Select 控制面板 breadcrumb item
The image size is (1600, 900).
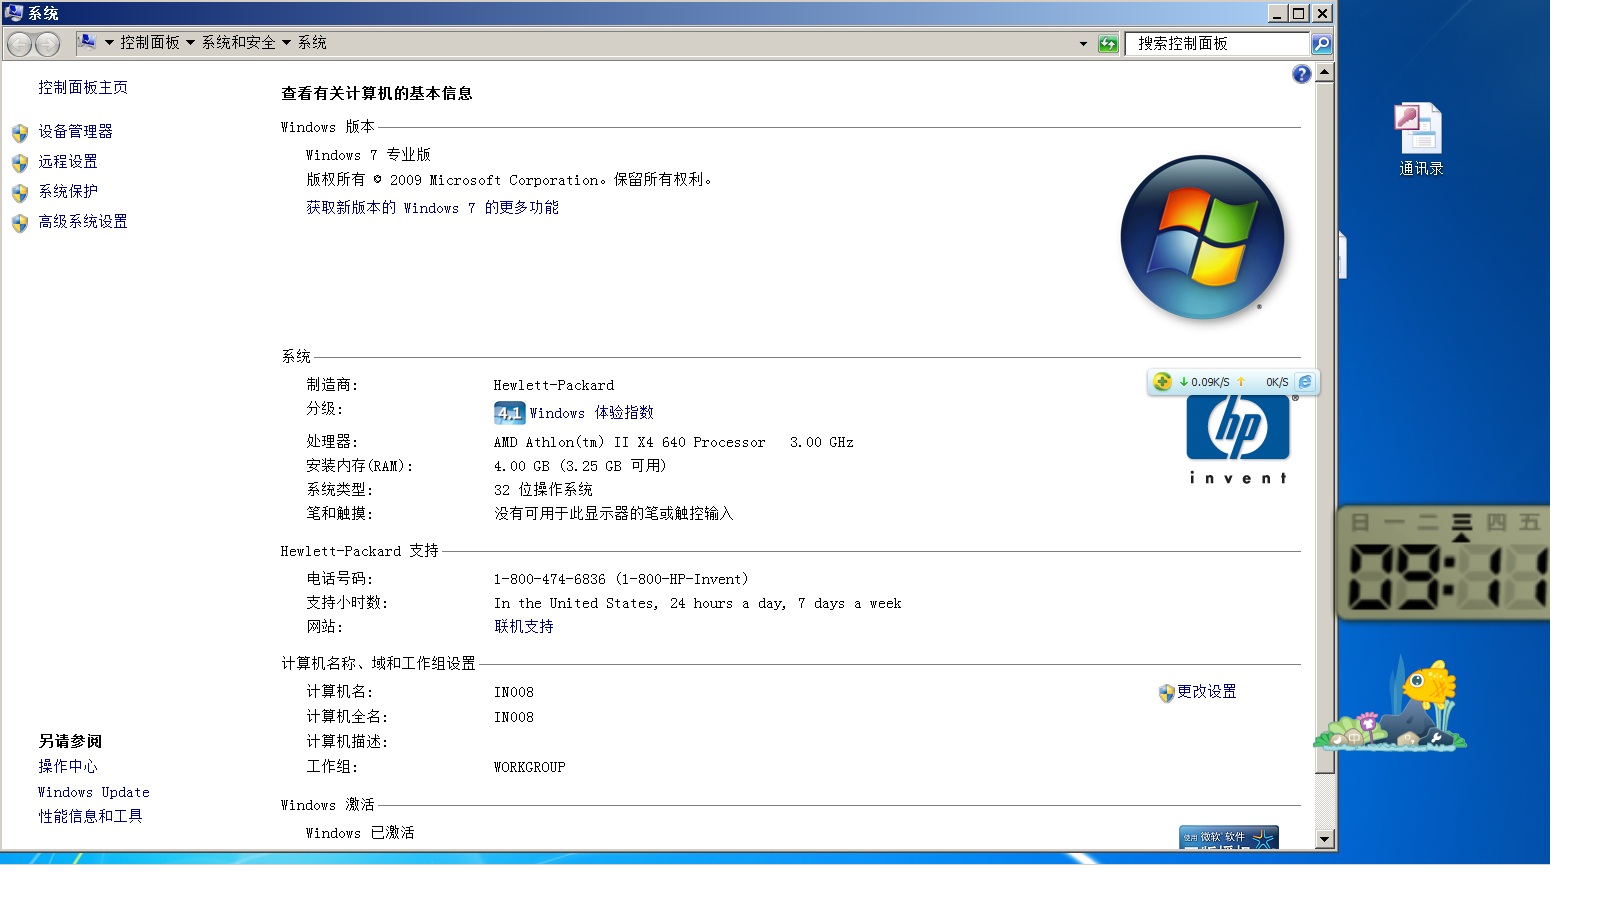click(150, 43)
